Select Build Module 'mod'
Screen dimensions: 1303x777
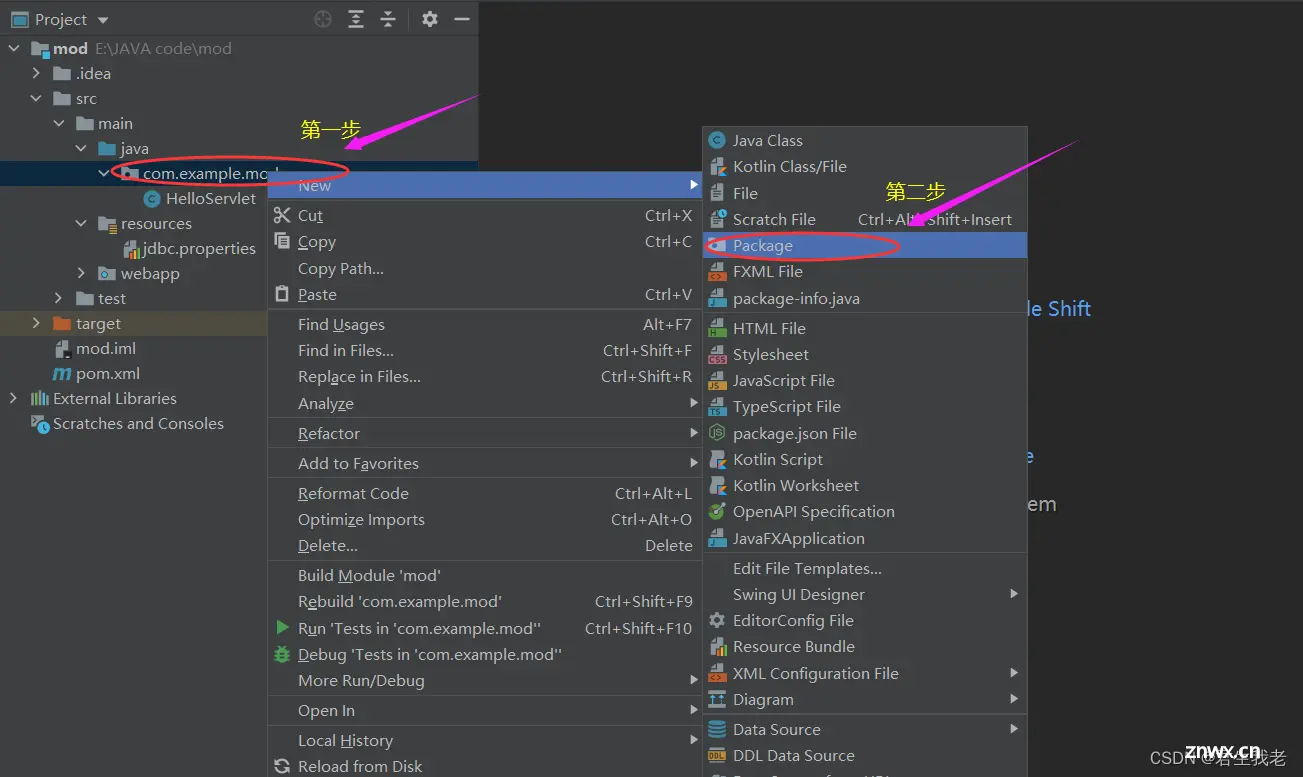click(x=484, y=575)
